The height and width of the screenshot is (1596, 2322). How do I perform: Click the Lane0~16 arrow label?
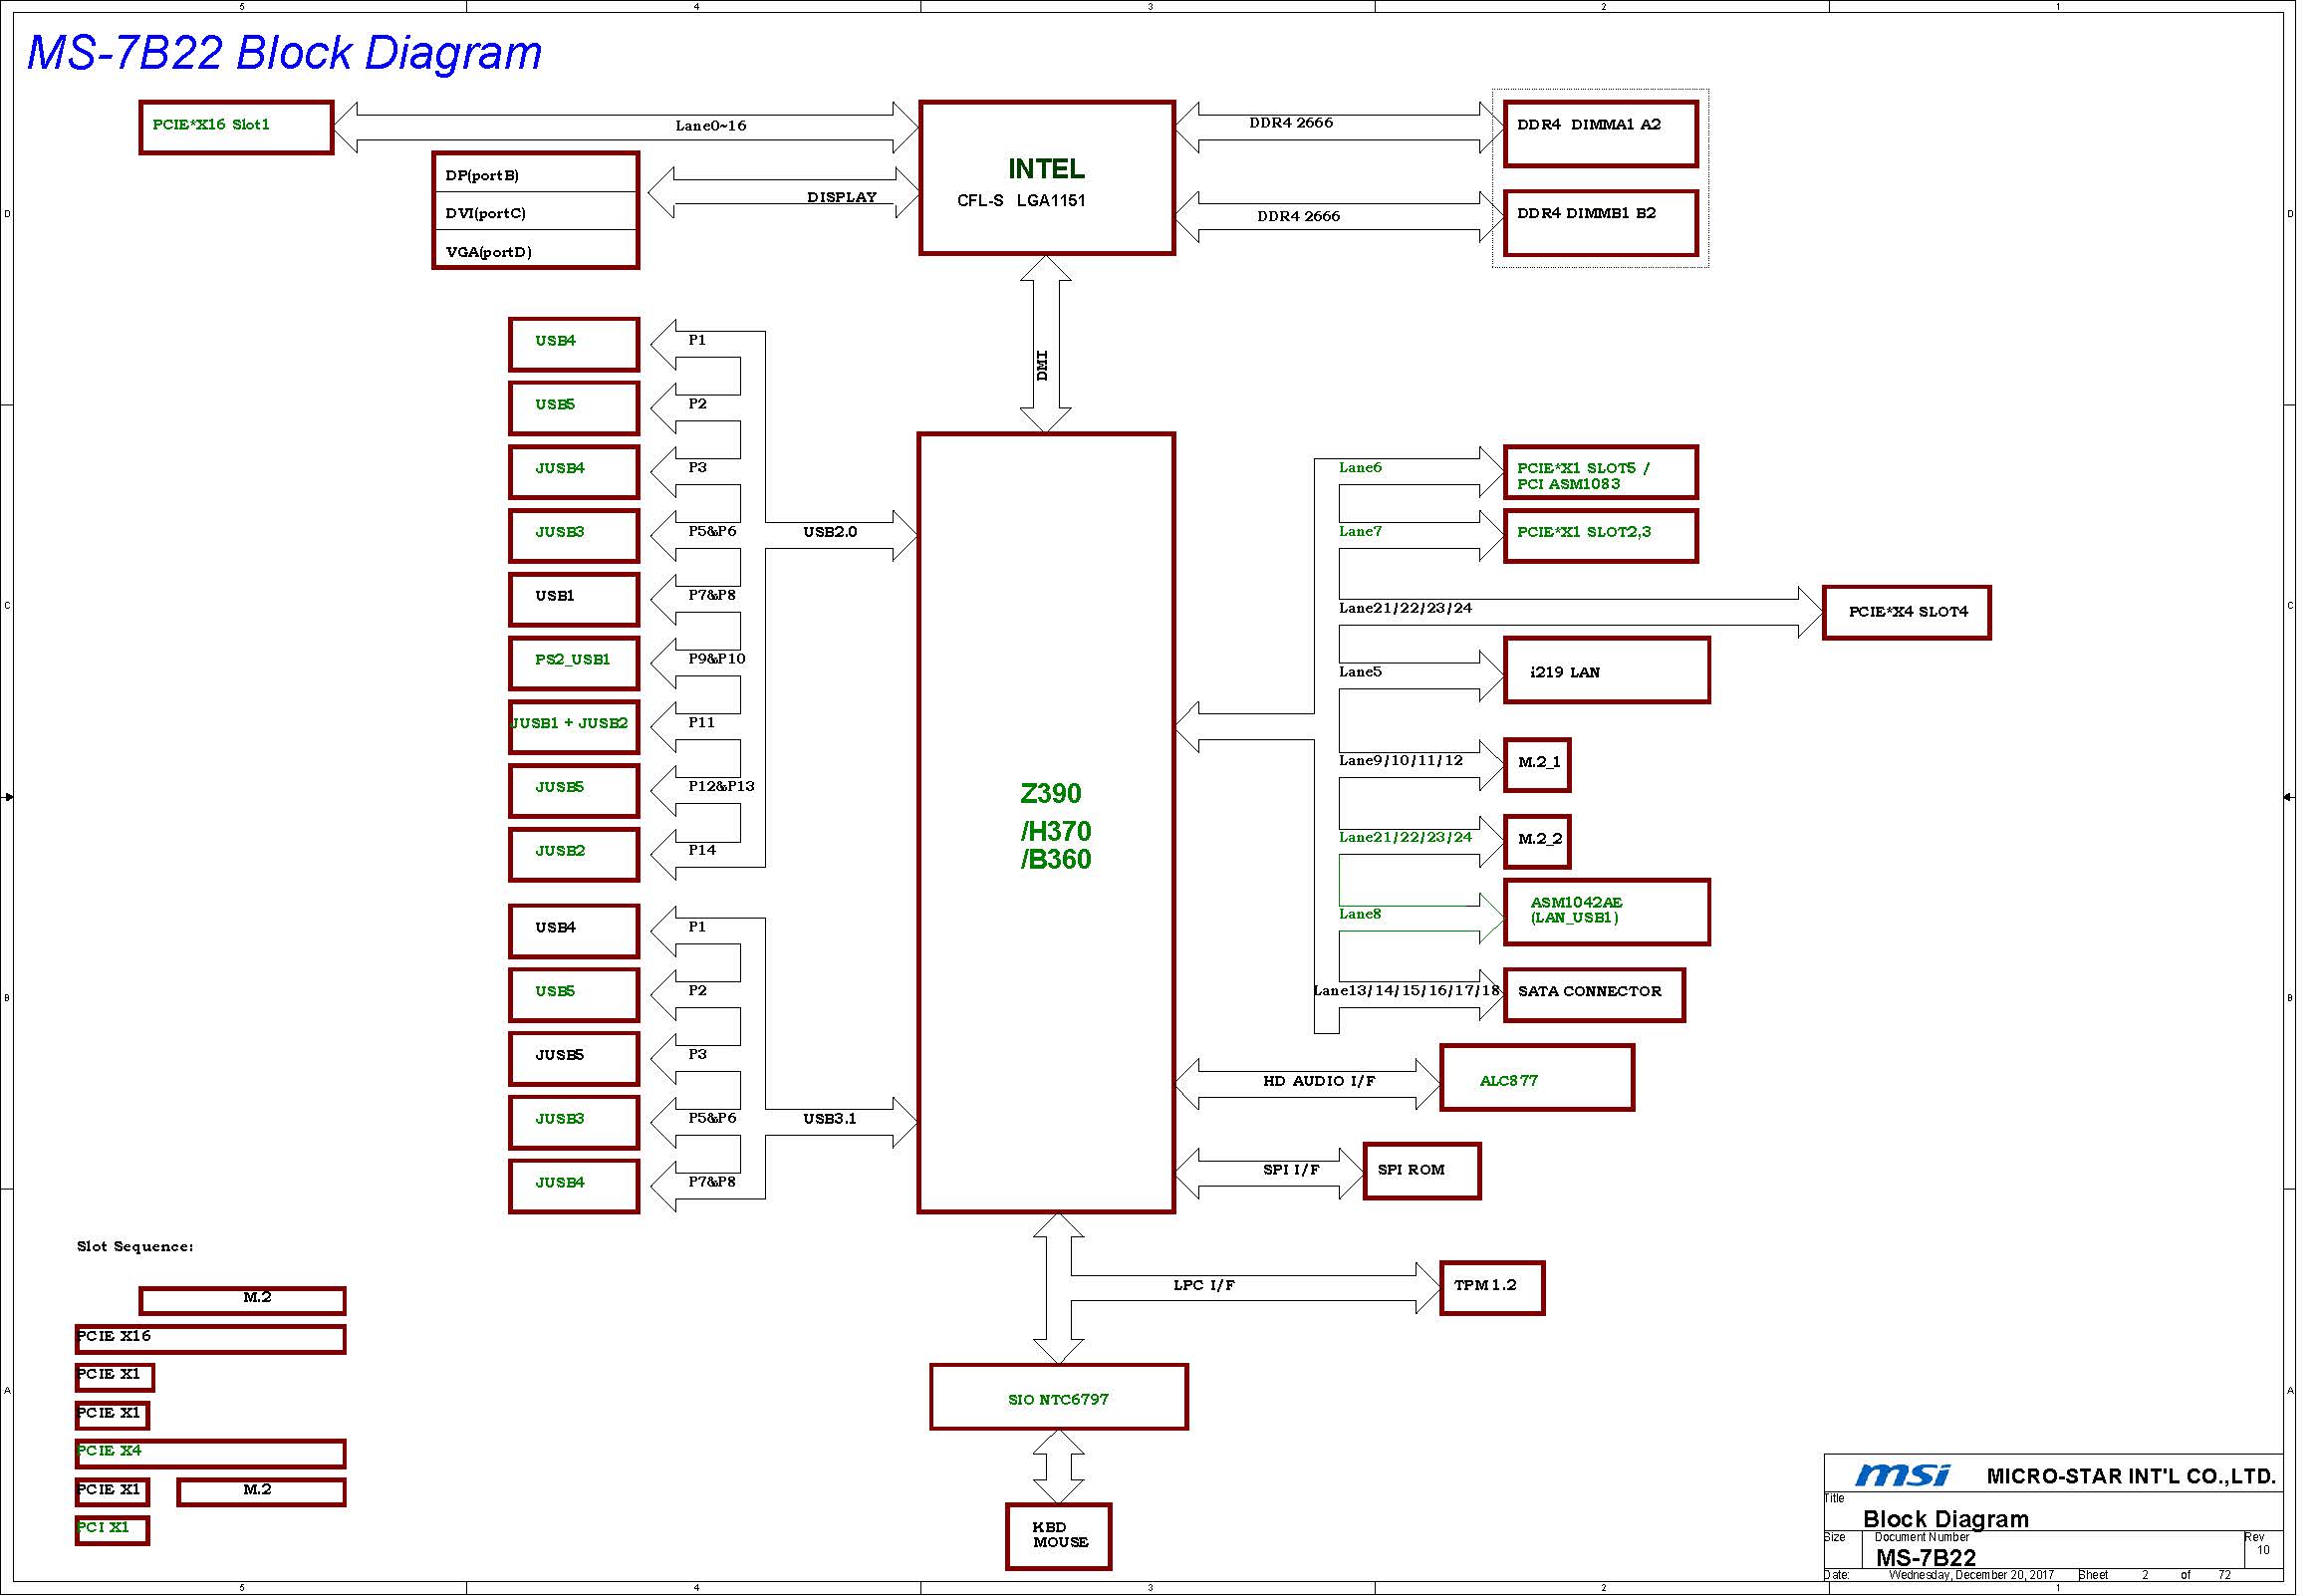(x=710, y=125)
